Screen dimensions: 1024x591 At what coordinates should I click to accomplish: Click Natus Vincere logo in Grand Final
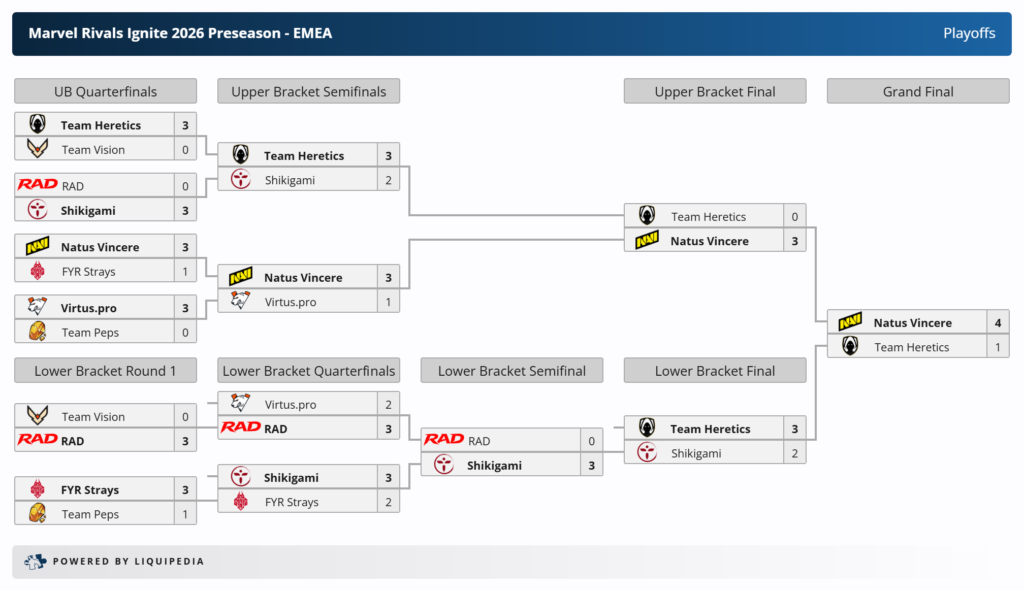(850, 322)
